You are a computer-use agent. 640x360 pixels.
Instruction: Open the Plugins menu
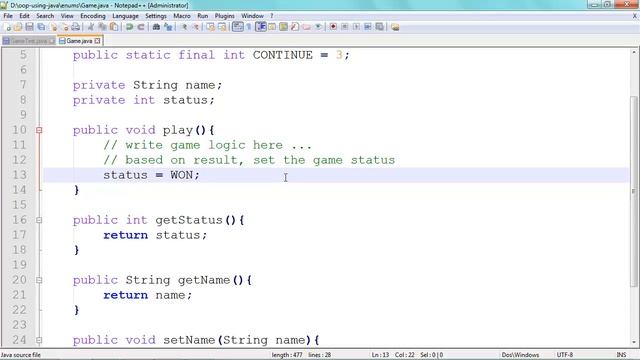tap(224, 16)
